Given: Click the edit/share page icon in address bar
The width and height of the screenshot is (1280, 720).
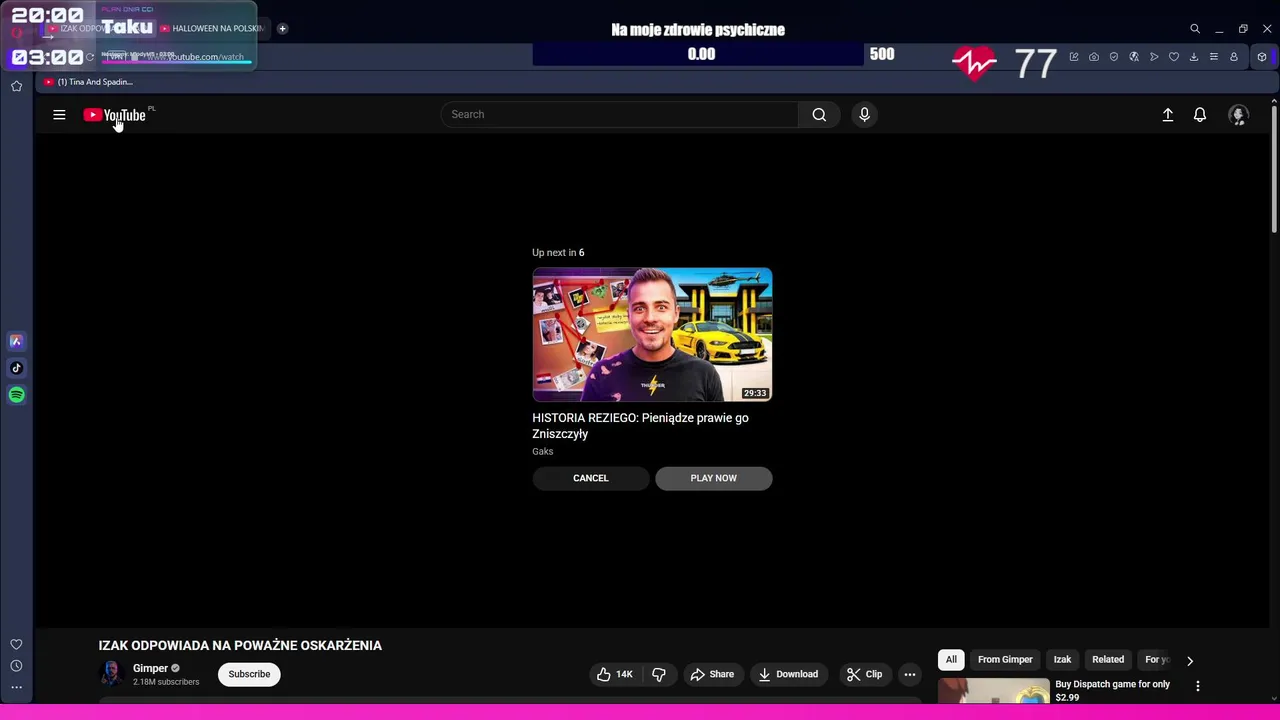Looking at the screenshot, I should tap(1074, 57).
